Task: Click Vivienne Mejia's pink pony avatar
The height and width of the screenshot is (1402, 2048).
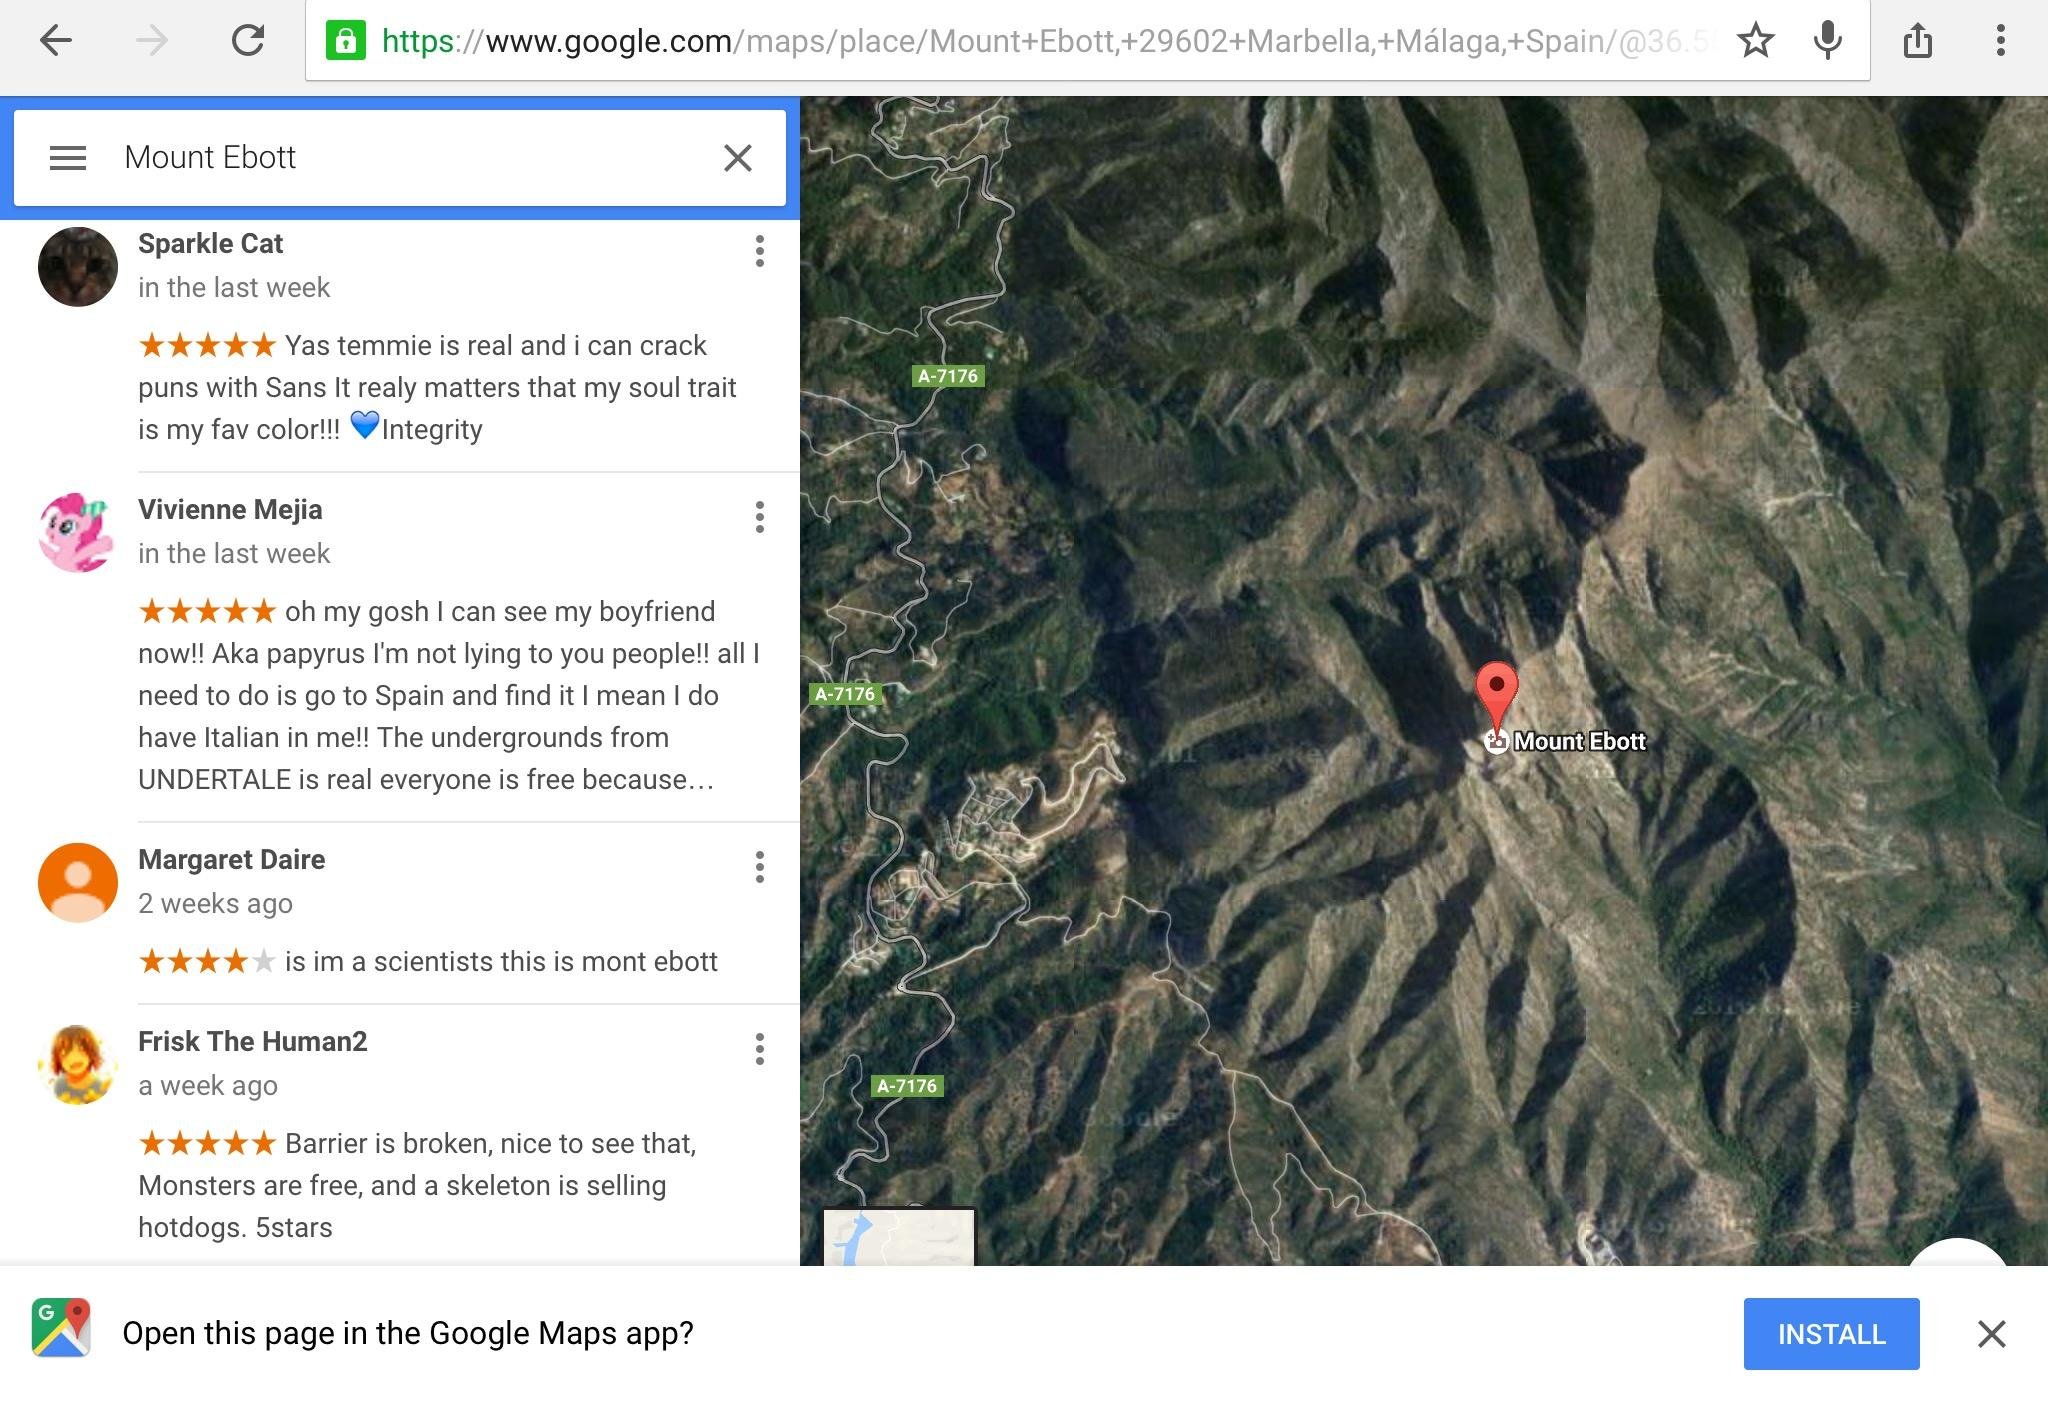Action: (78, 533)
